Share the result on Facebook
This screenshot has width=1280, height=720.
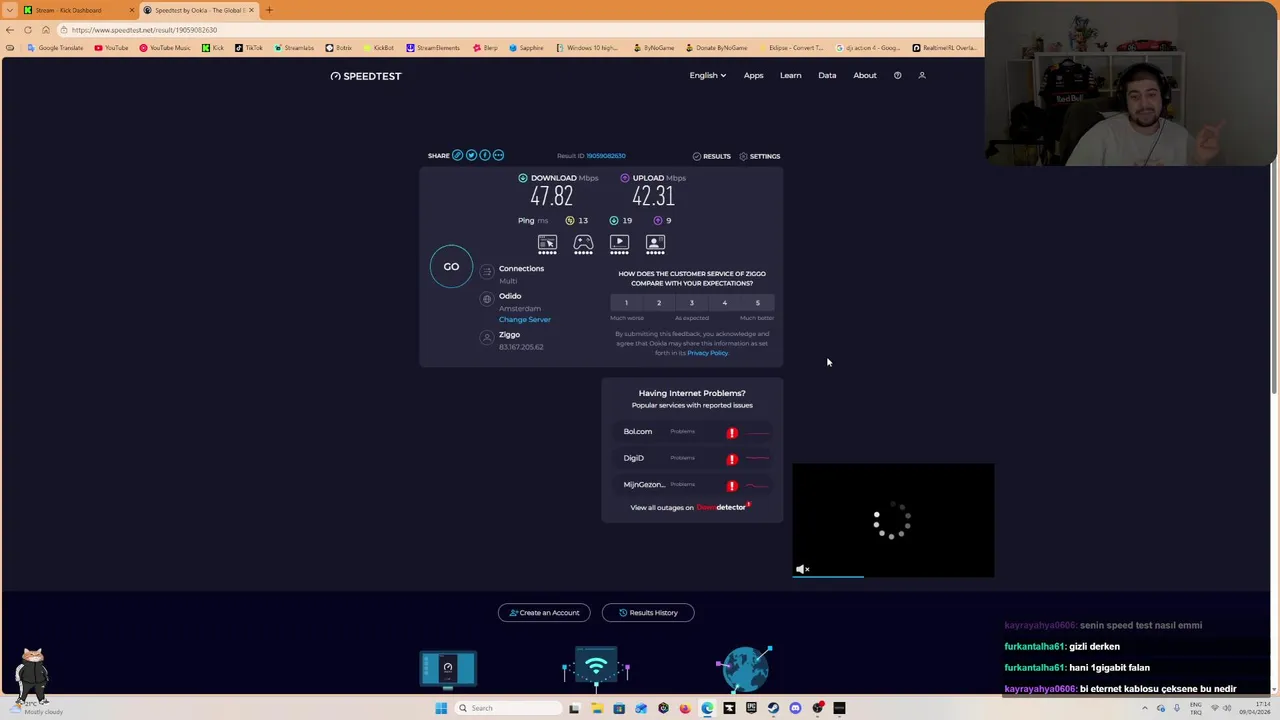coord(485,155)
